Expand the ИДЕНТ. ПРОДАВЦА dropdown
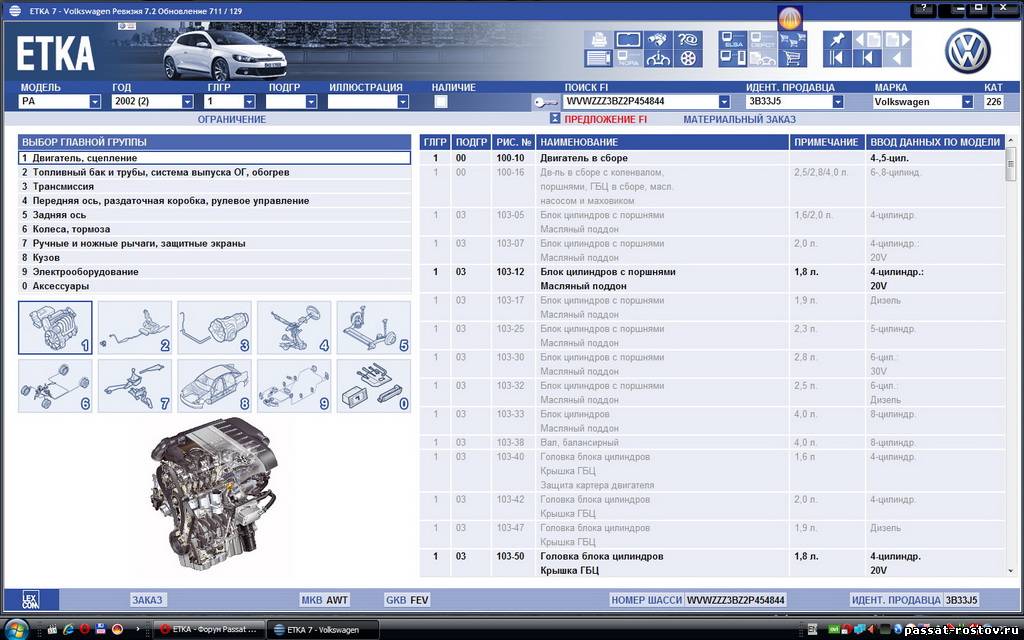This screenshot has width=1024, height=640. tap(838, 102)
